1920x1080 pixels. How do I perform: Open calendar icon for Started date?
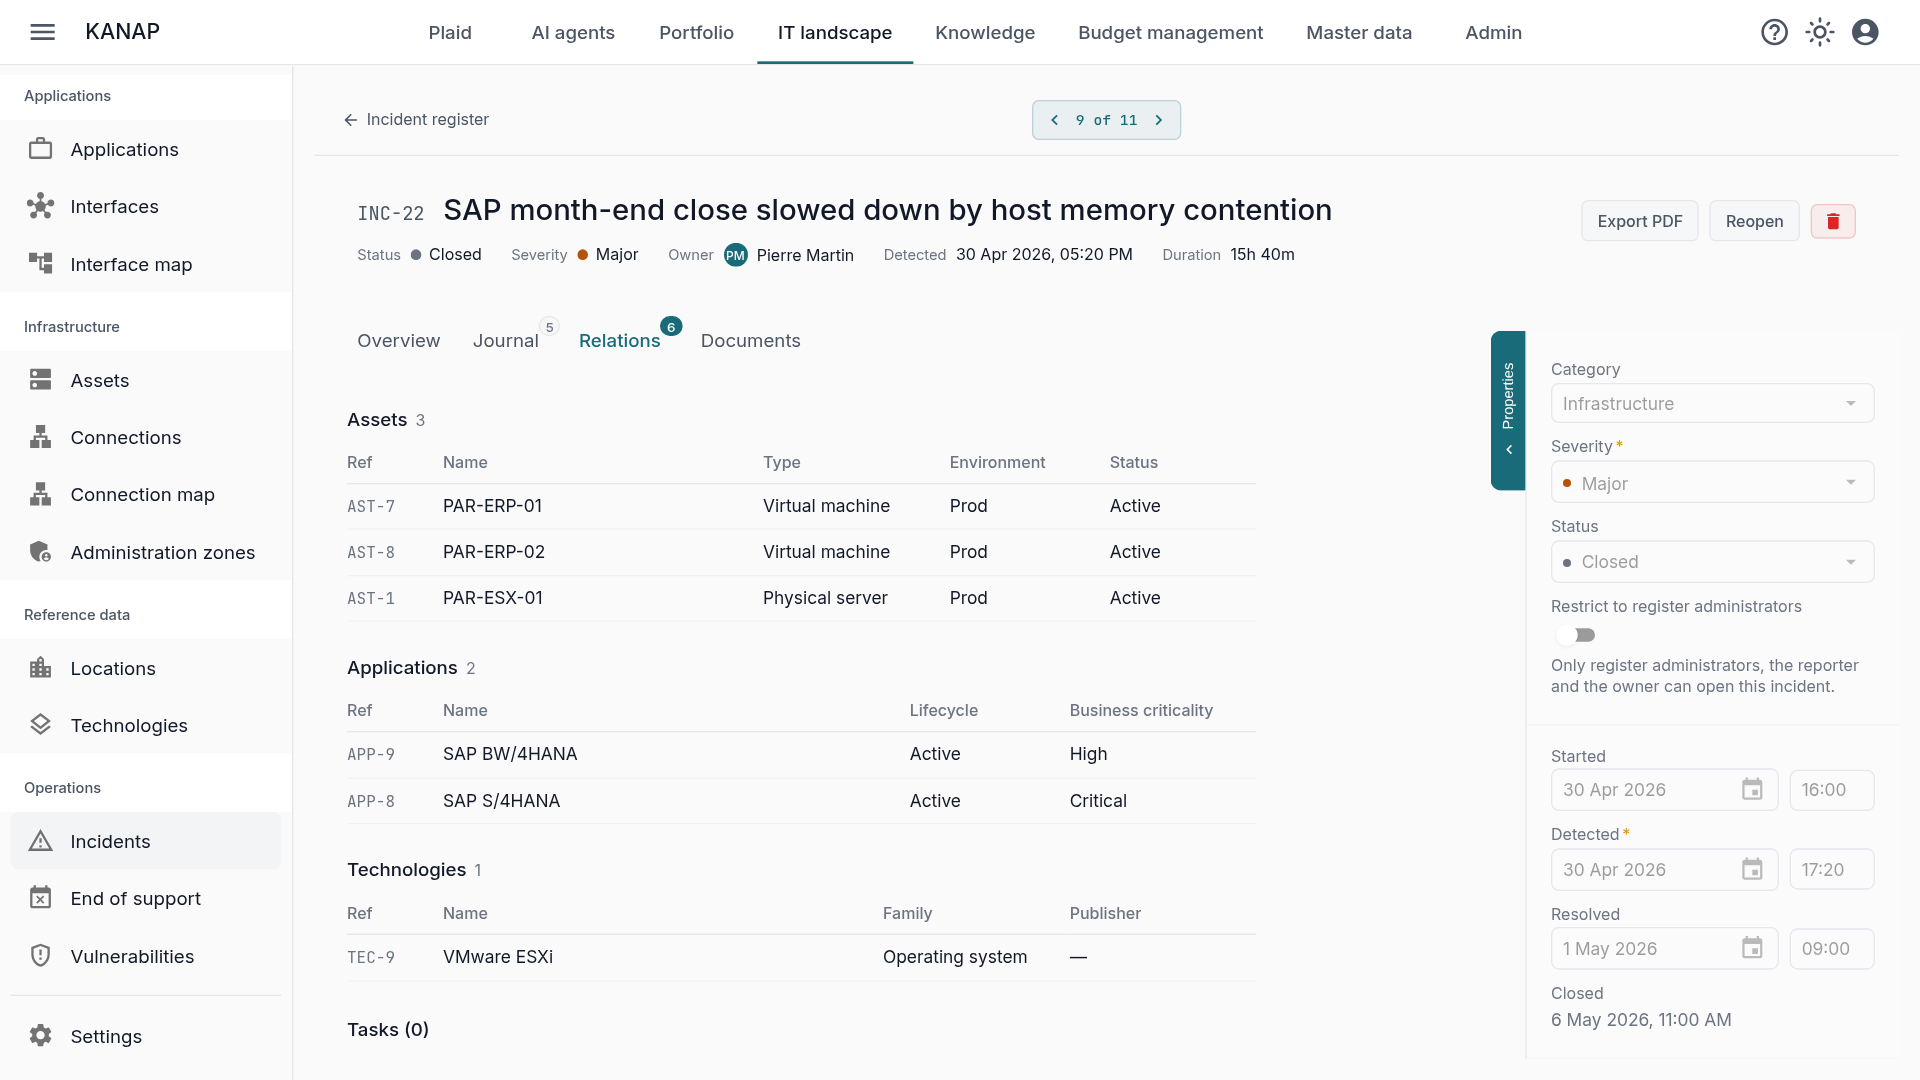click(1752, 789)
